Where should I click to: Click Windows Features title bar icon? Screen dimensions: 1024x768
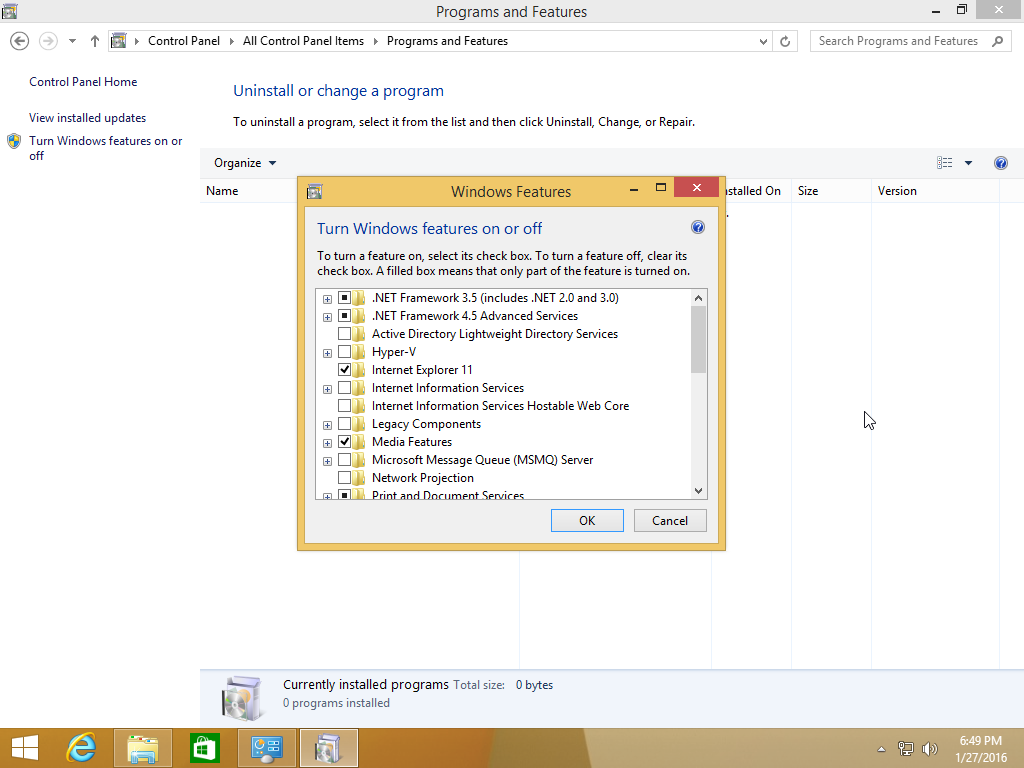click(x=315, y=191)
